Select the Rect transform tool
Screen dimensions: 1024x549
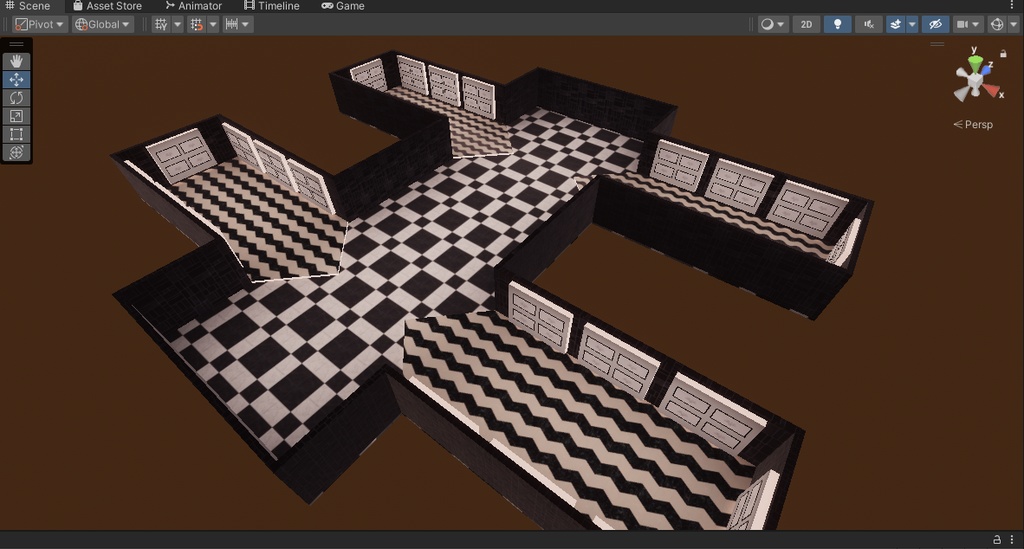coord(16,134)
